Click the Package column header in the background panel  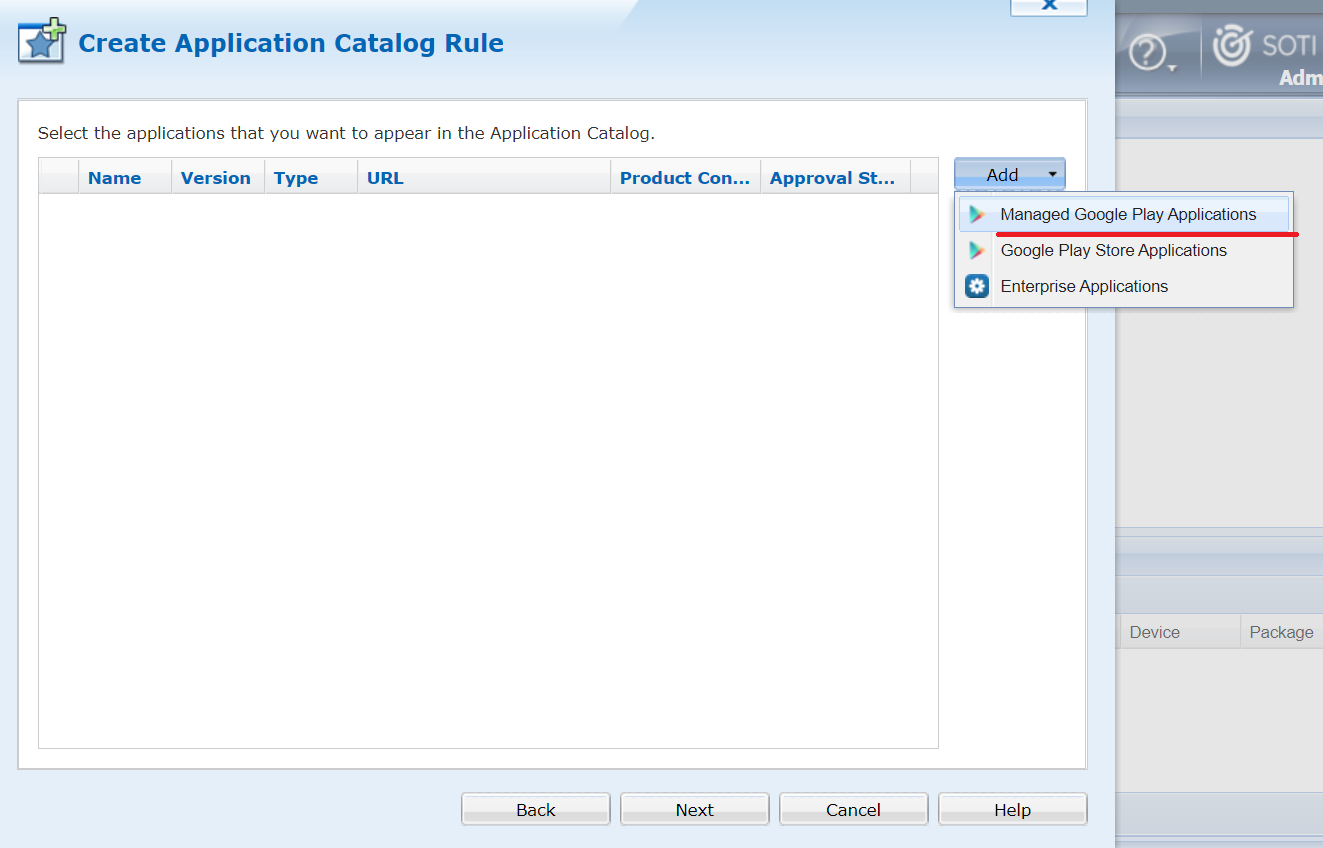click(1280, 632)
